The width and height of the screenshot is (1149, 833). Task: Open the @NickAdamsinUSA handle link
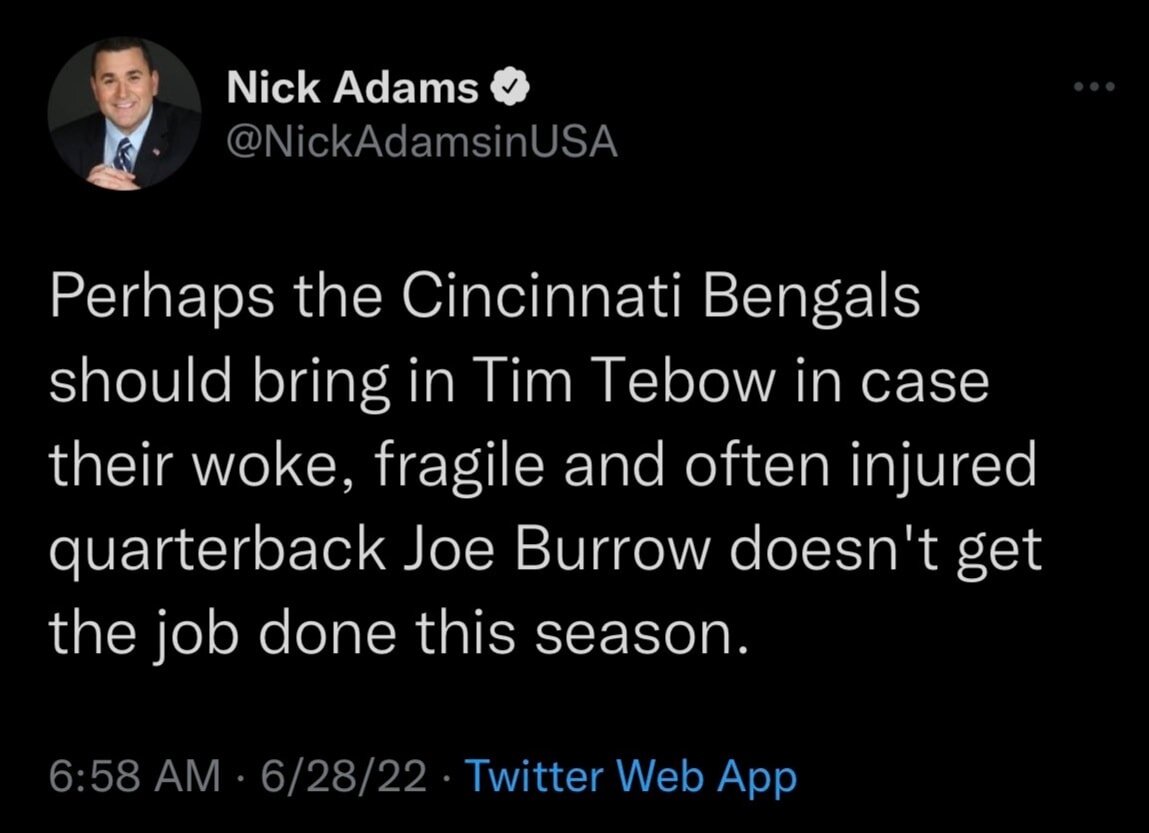pyautogui.click(x=423, y=144)
